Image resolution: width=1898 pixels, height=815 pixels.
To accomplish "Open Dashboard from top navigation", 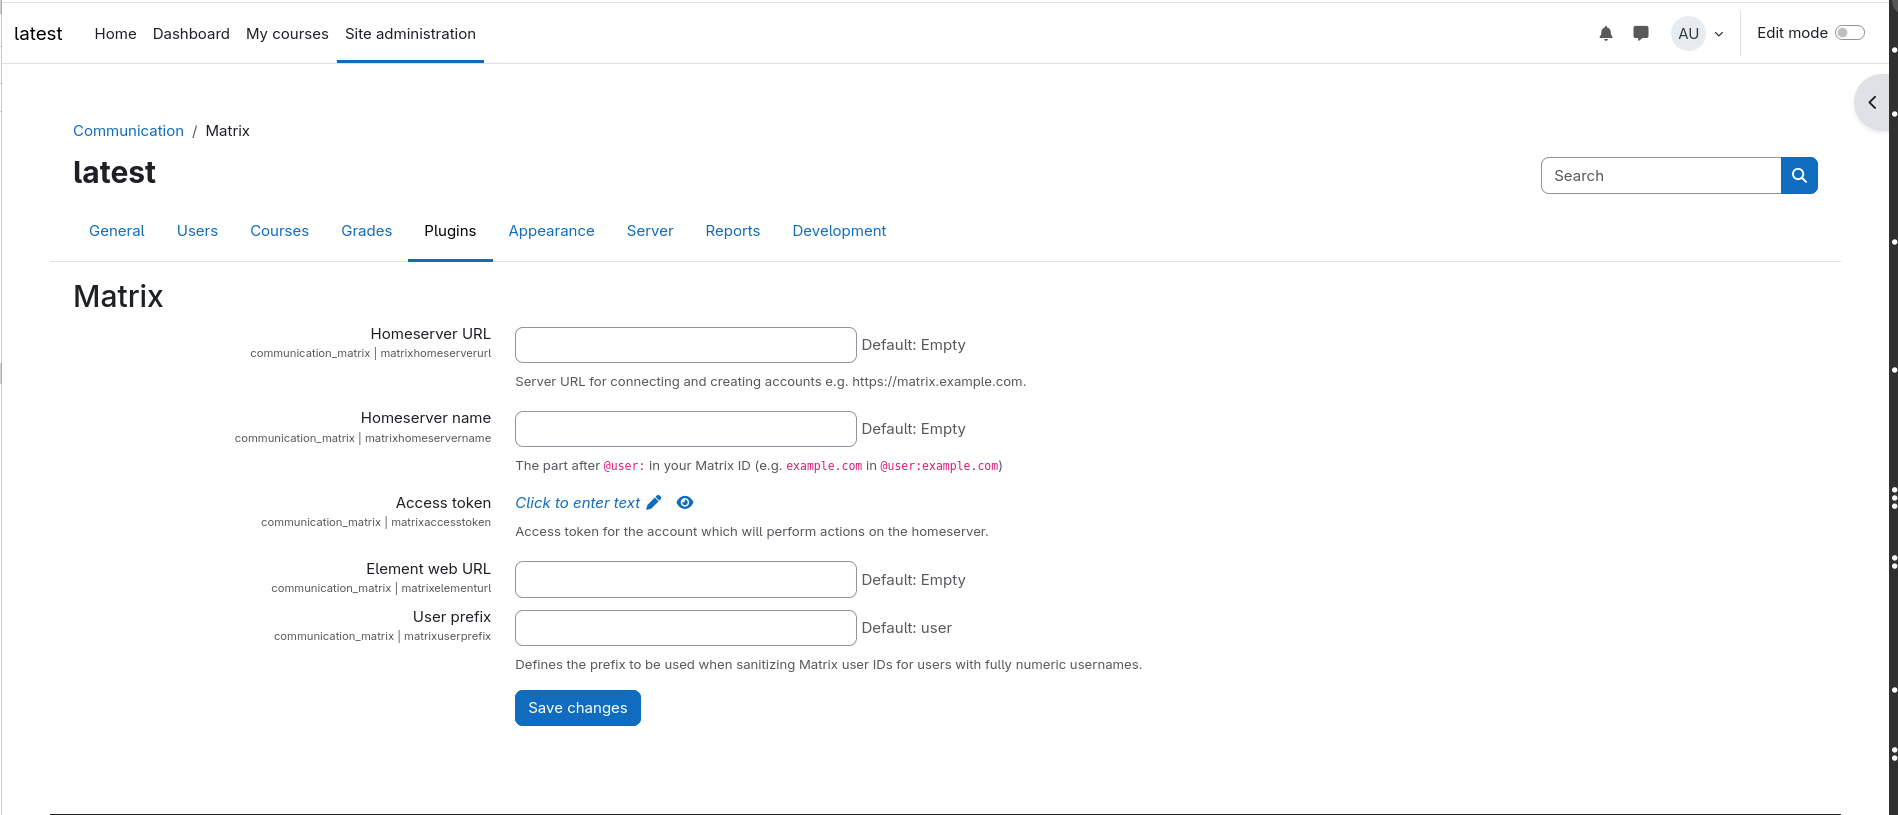I will tap(191, 33).
